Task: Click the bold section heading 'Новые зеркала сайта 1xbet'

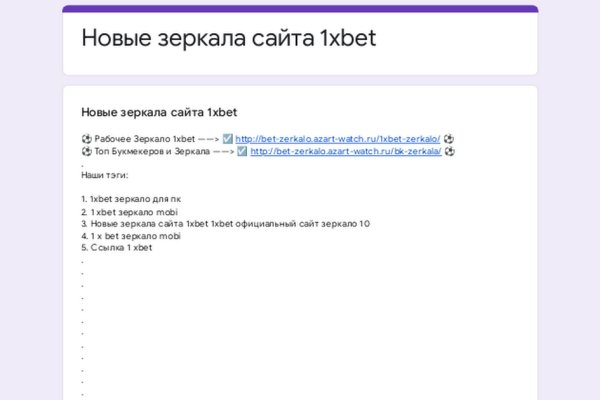Action: point(158,112)
